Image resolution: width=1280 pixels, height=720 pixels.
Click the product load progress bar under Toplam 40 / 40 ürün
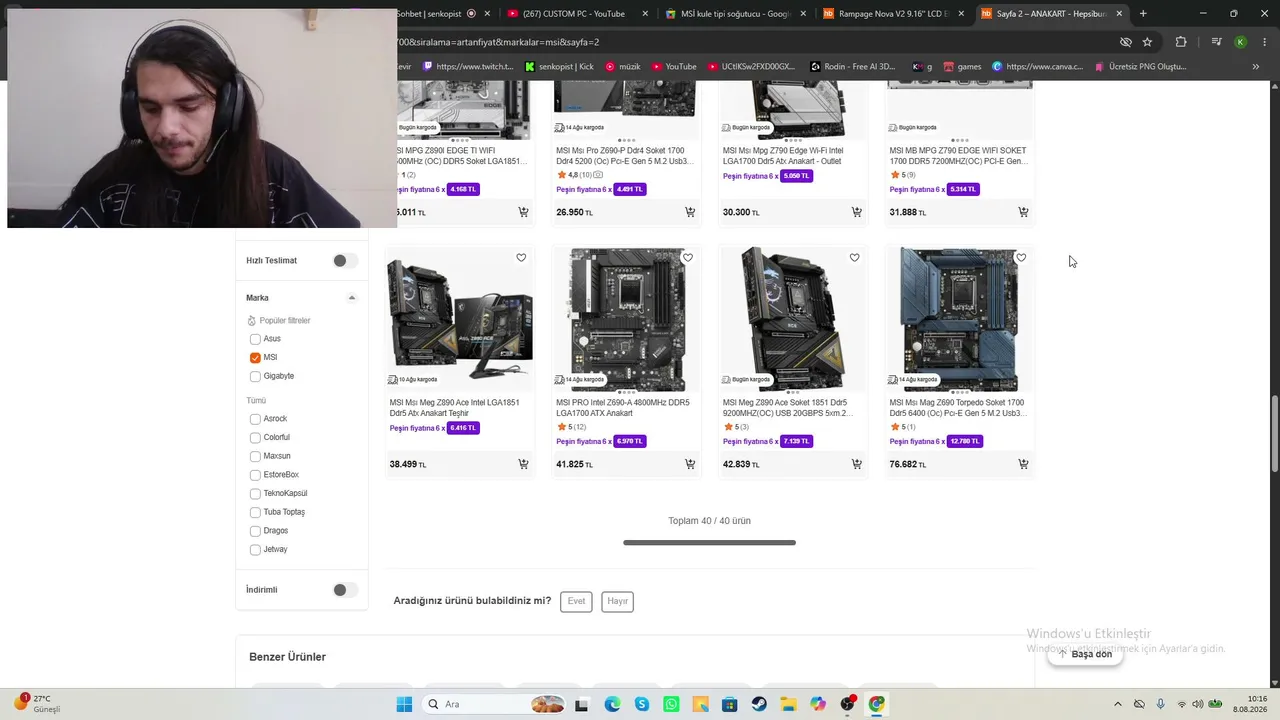pos(709,543)
